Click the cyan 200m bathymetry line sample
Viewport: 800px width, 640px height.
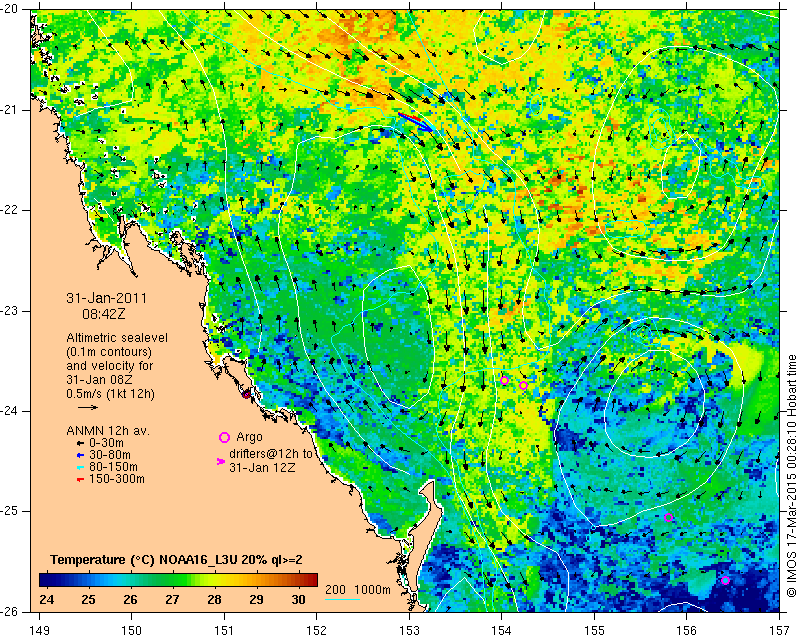click(342, 599)
